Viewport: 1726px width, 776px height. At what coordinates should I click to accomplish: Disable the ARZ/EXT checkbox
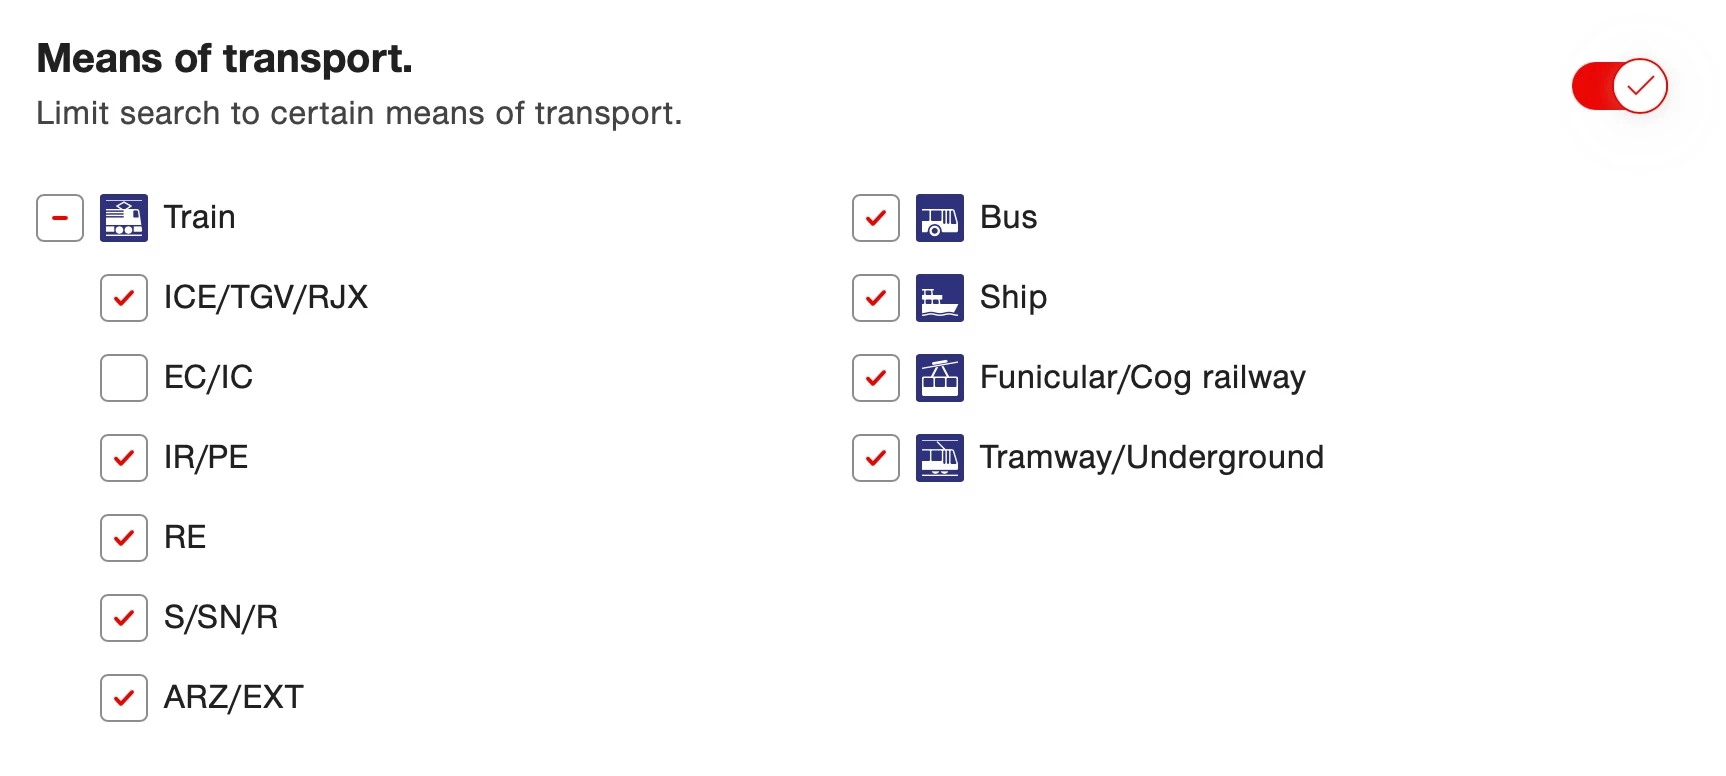(x=124, y=698)
